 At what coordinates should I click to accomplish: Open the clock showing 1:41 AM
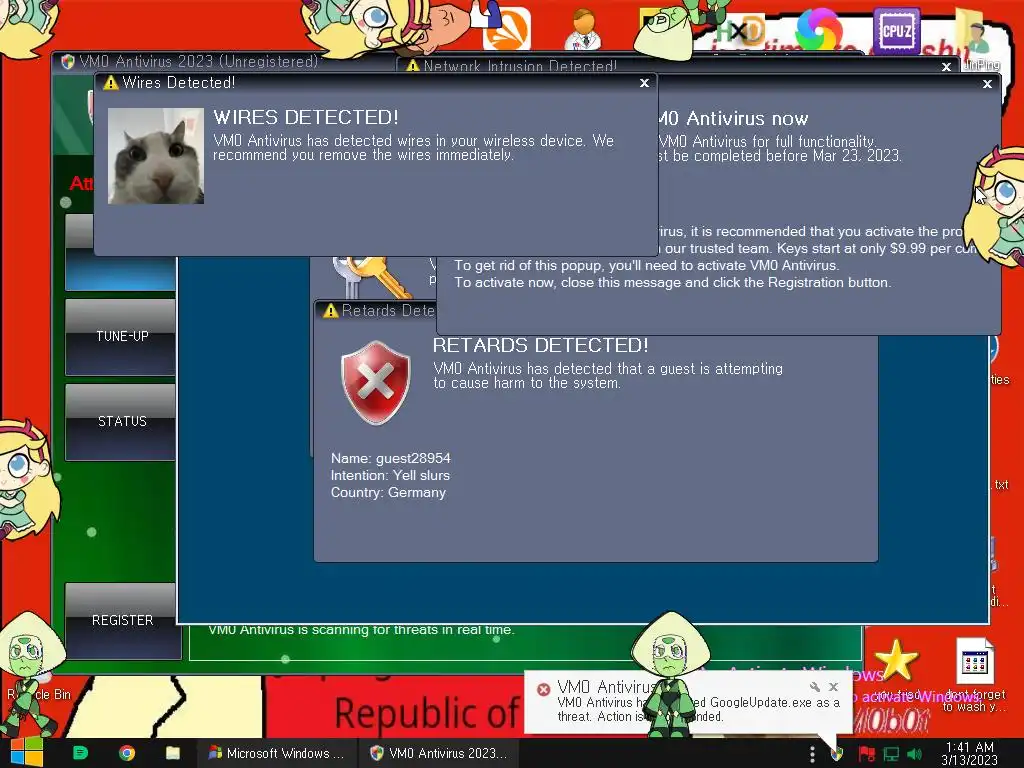969,753
